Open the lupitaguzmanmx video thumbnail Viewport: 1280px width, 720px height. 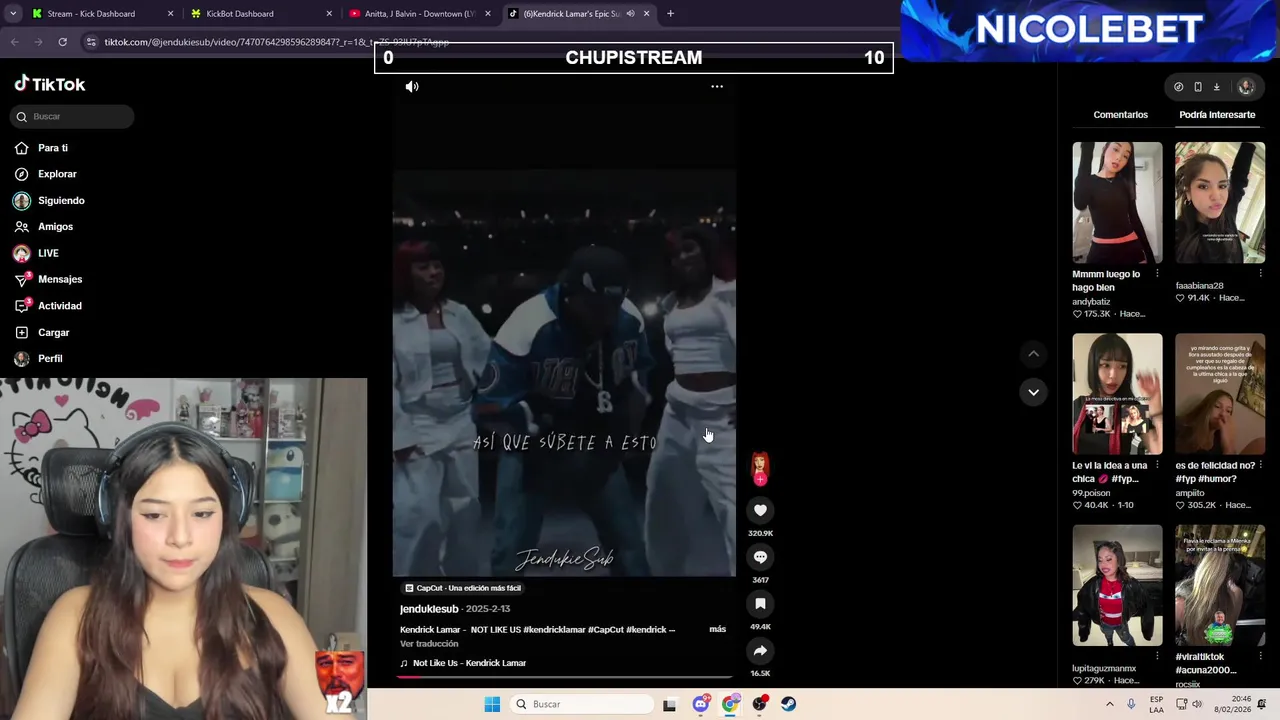(1117, 585)
